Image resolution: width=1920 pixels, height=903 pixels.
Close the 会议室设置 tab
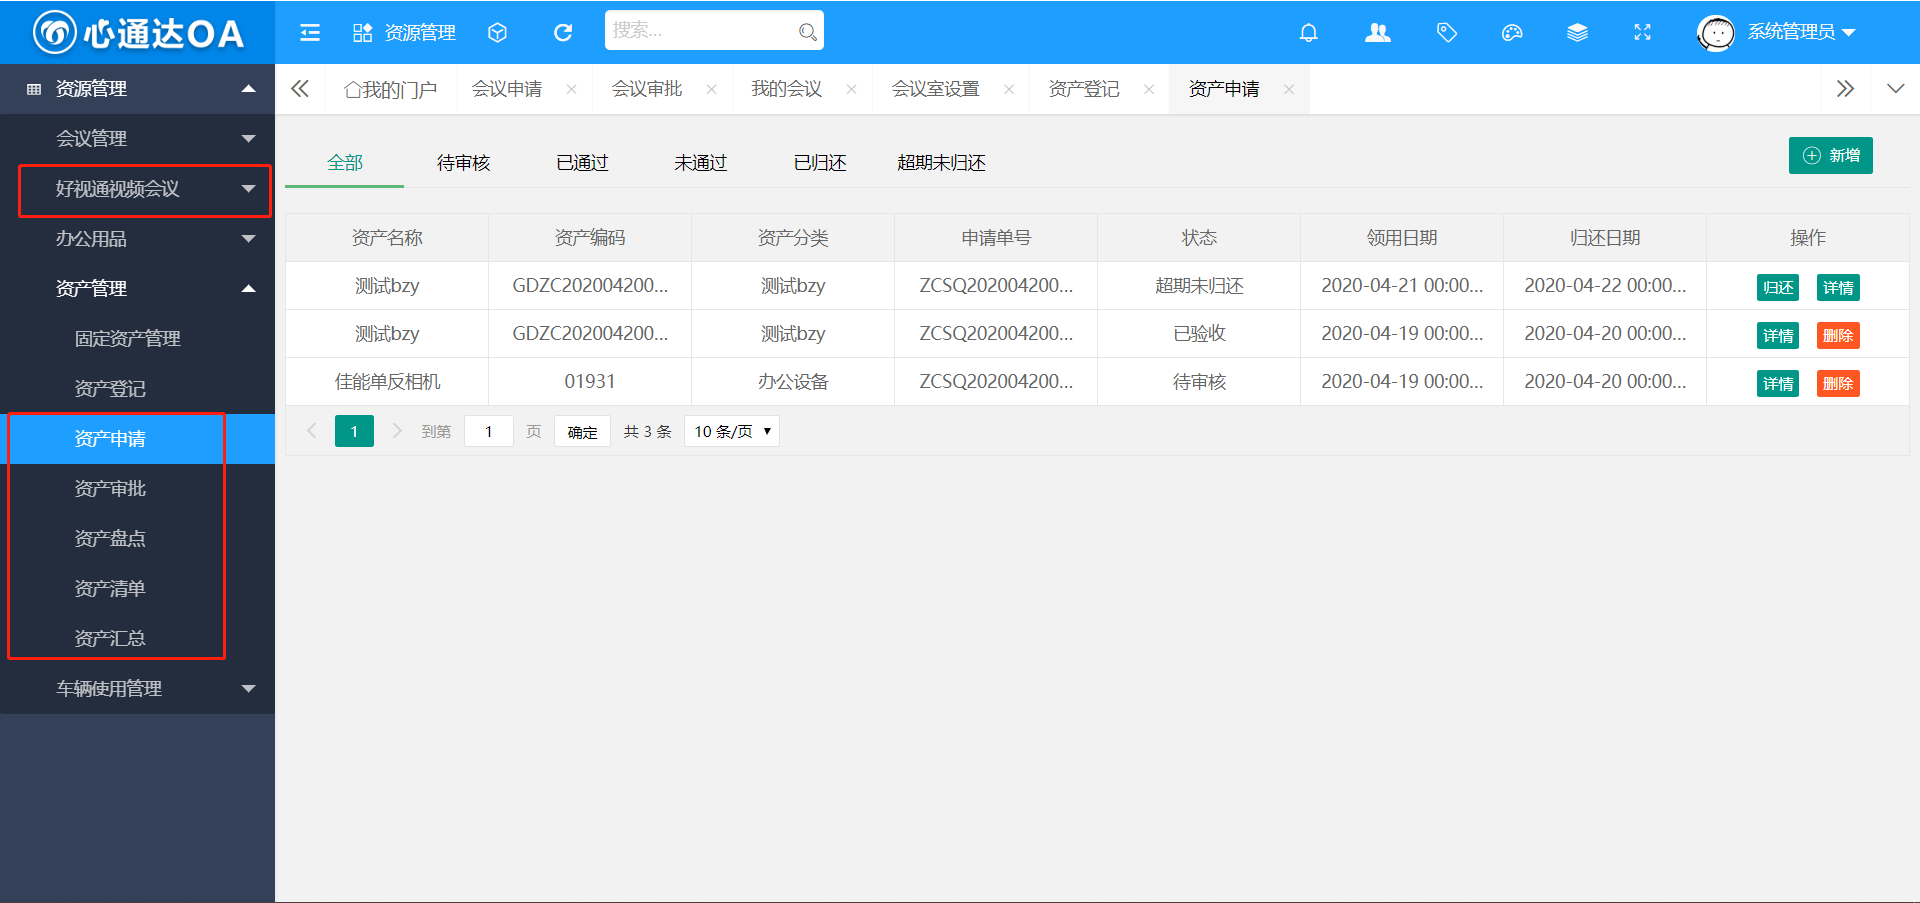pyautogui.click(x=1009, y=89)
